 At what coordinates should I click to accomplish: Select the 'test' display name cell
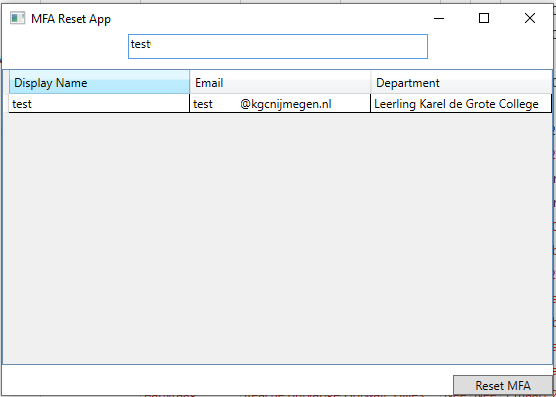point(99,104)
